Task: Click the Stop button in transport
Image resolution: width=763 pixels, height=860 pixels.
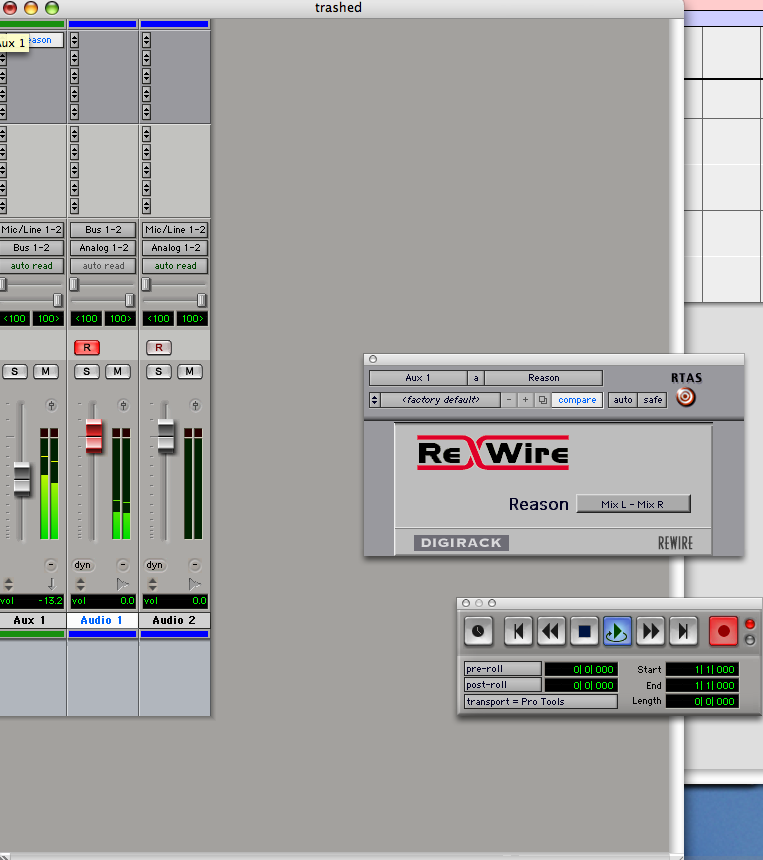Action: pyautogui.click(x=585, y=631)
